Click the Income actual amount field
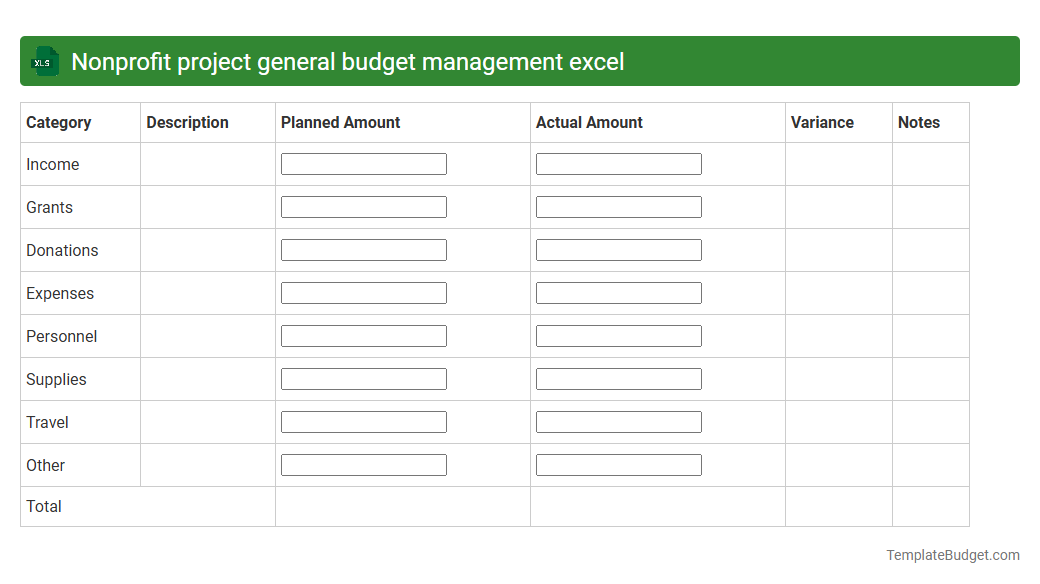The width and height of the screenshot is (1040, 584). (618, 163)
